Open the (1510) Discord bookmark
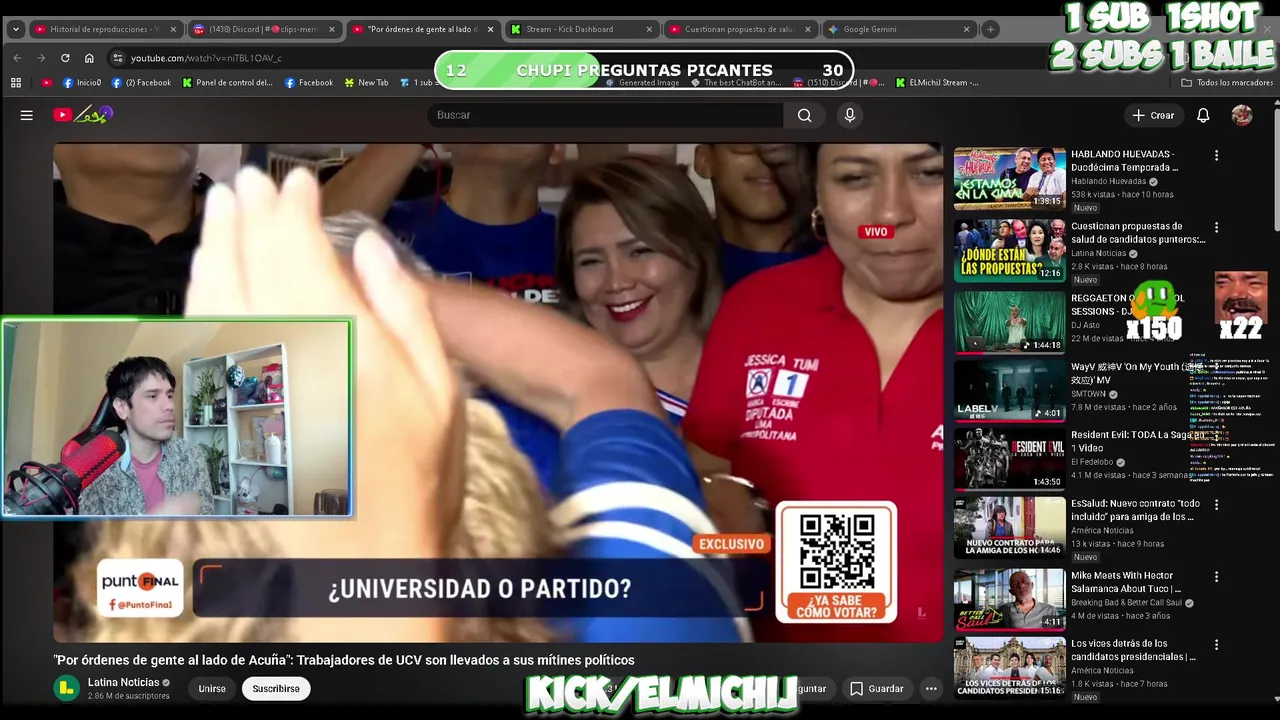Viewport: 1280px width, 720px height. 838,83
